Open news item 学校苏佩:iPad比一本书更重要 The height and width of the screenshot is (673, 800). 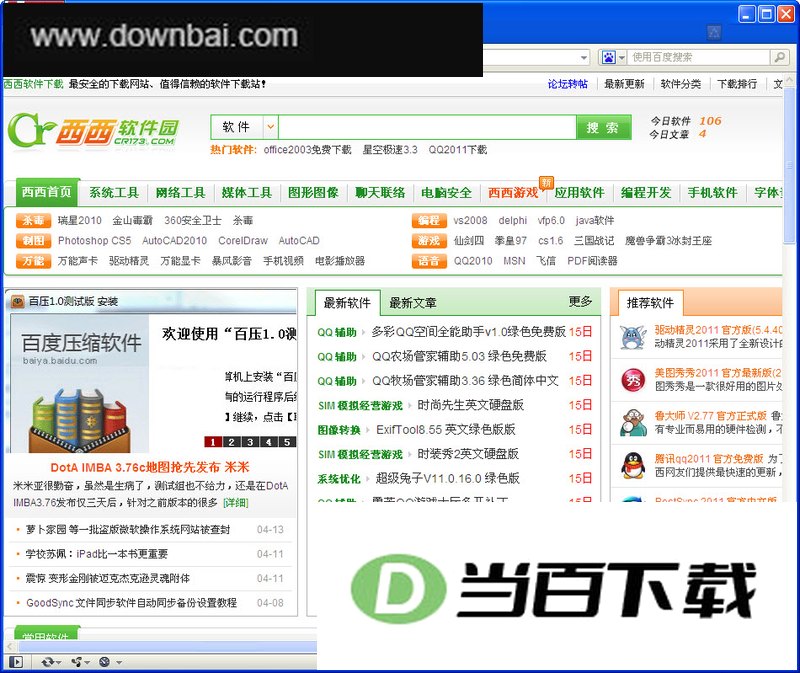[96, 554]
